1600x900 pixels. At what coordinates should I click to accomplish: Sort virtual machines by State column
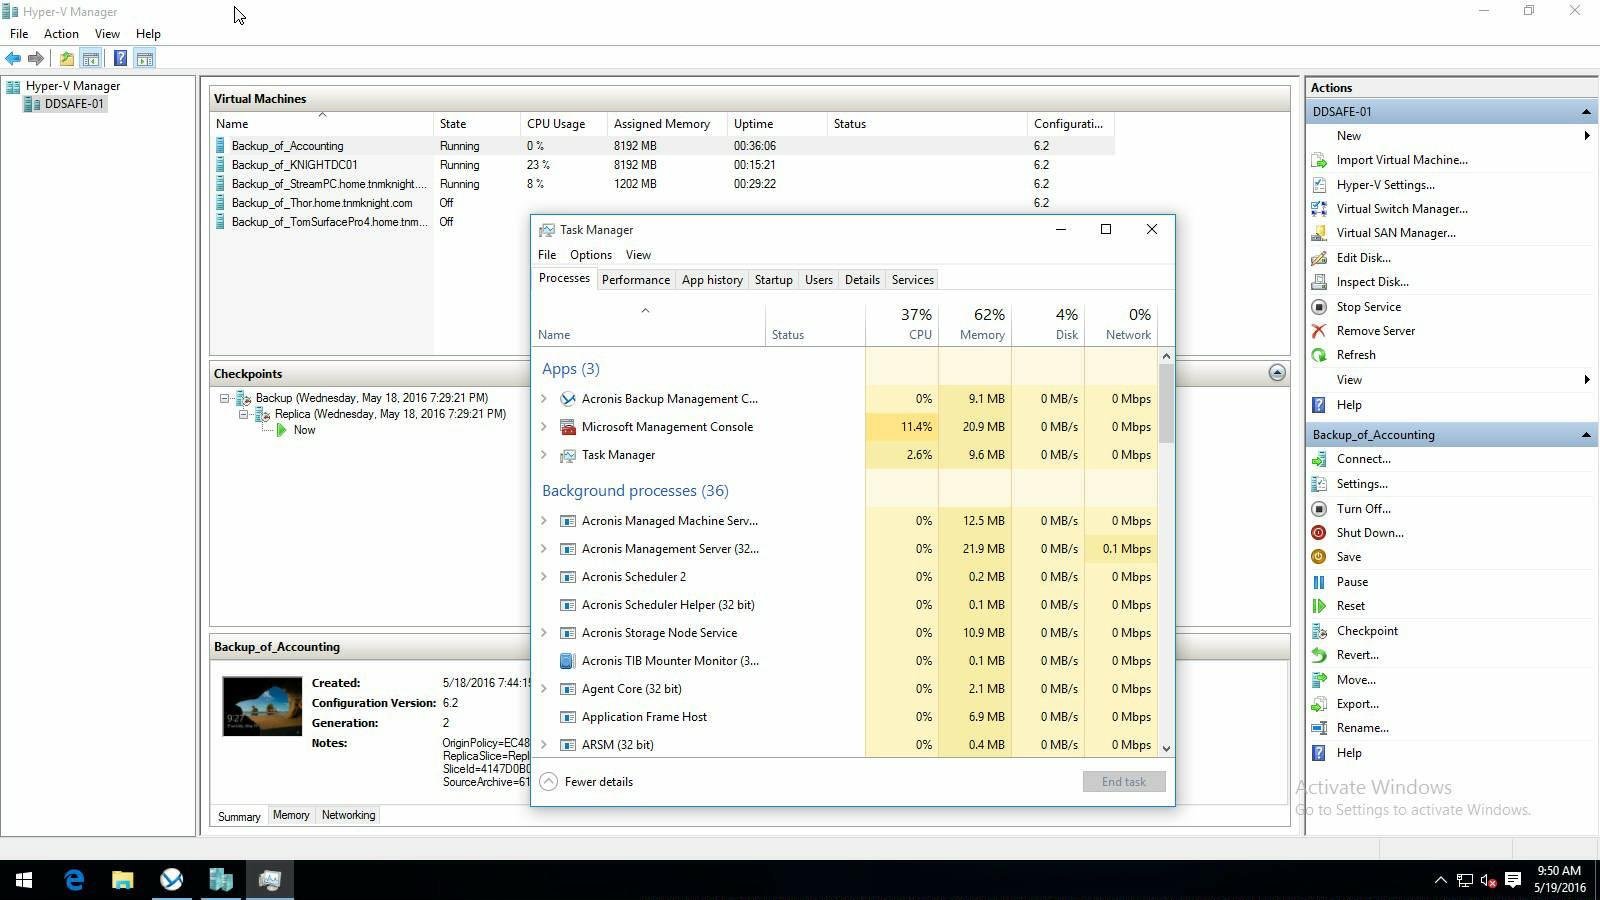477,124
